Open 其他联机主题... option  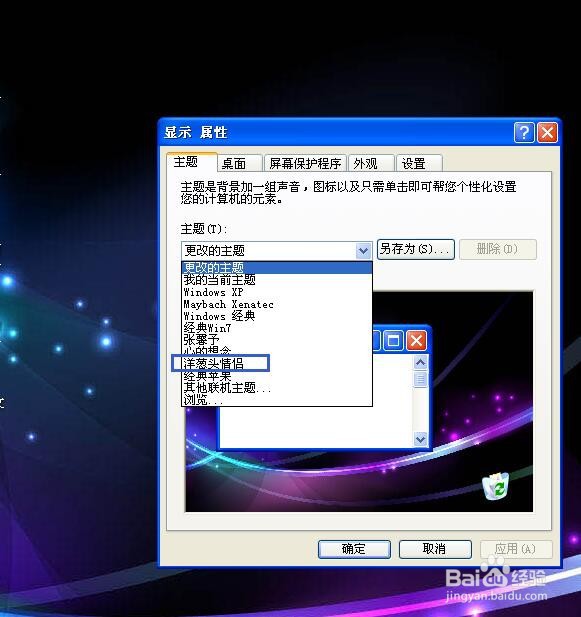277,388
